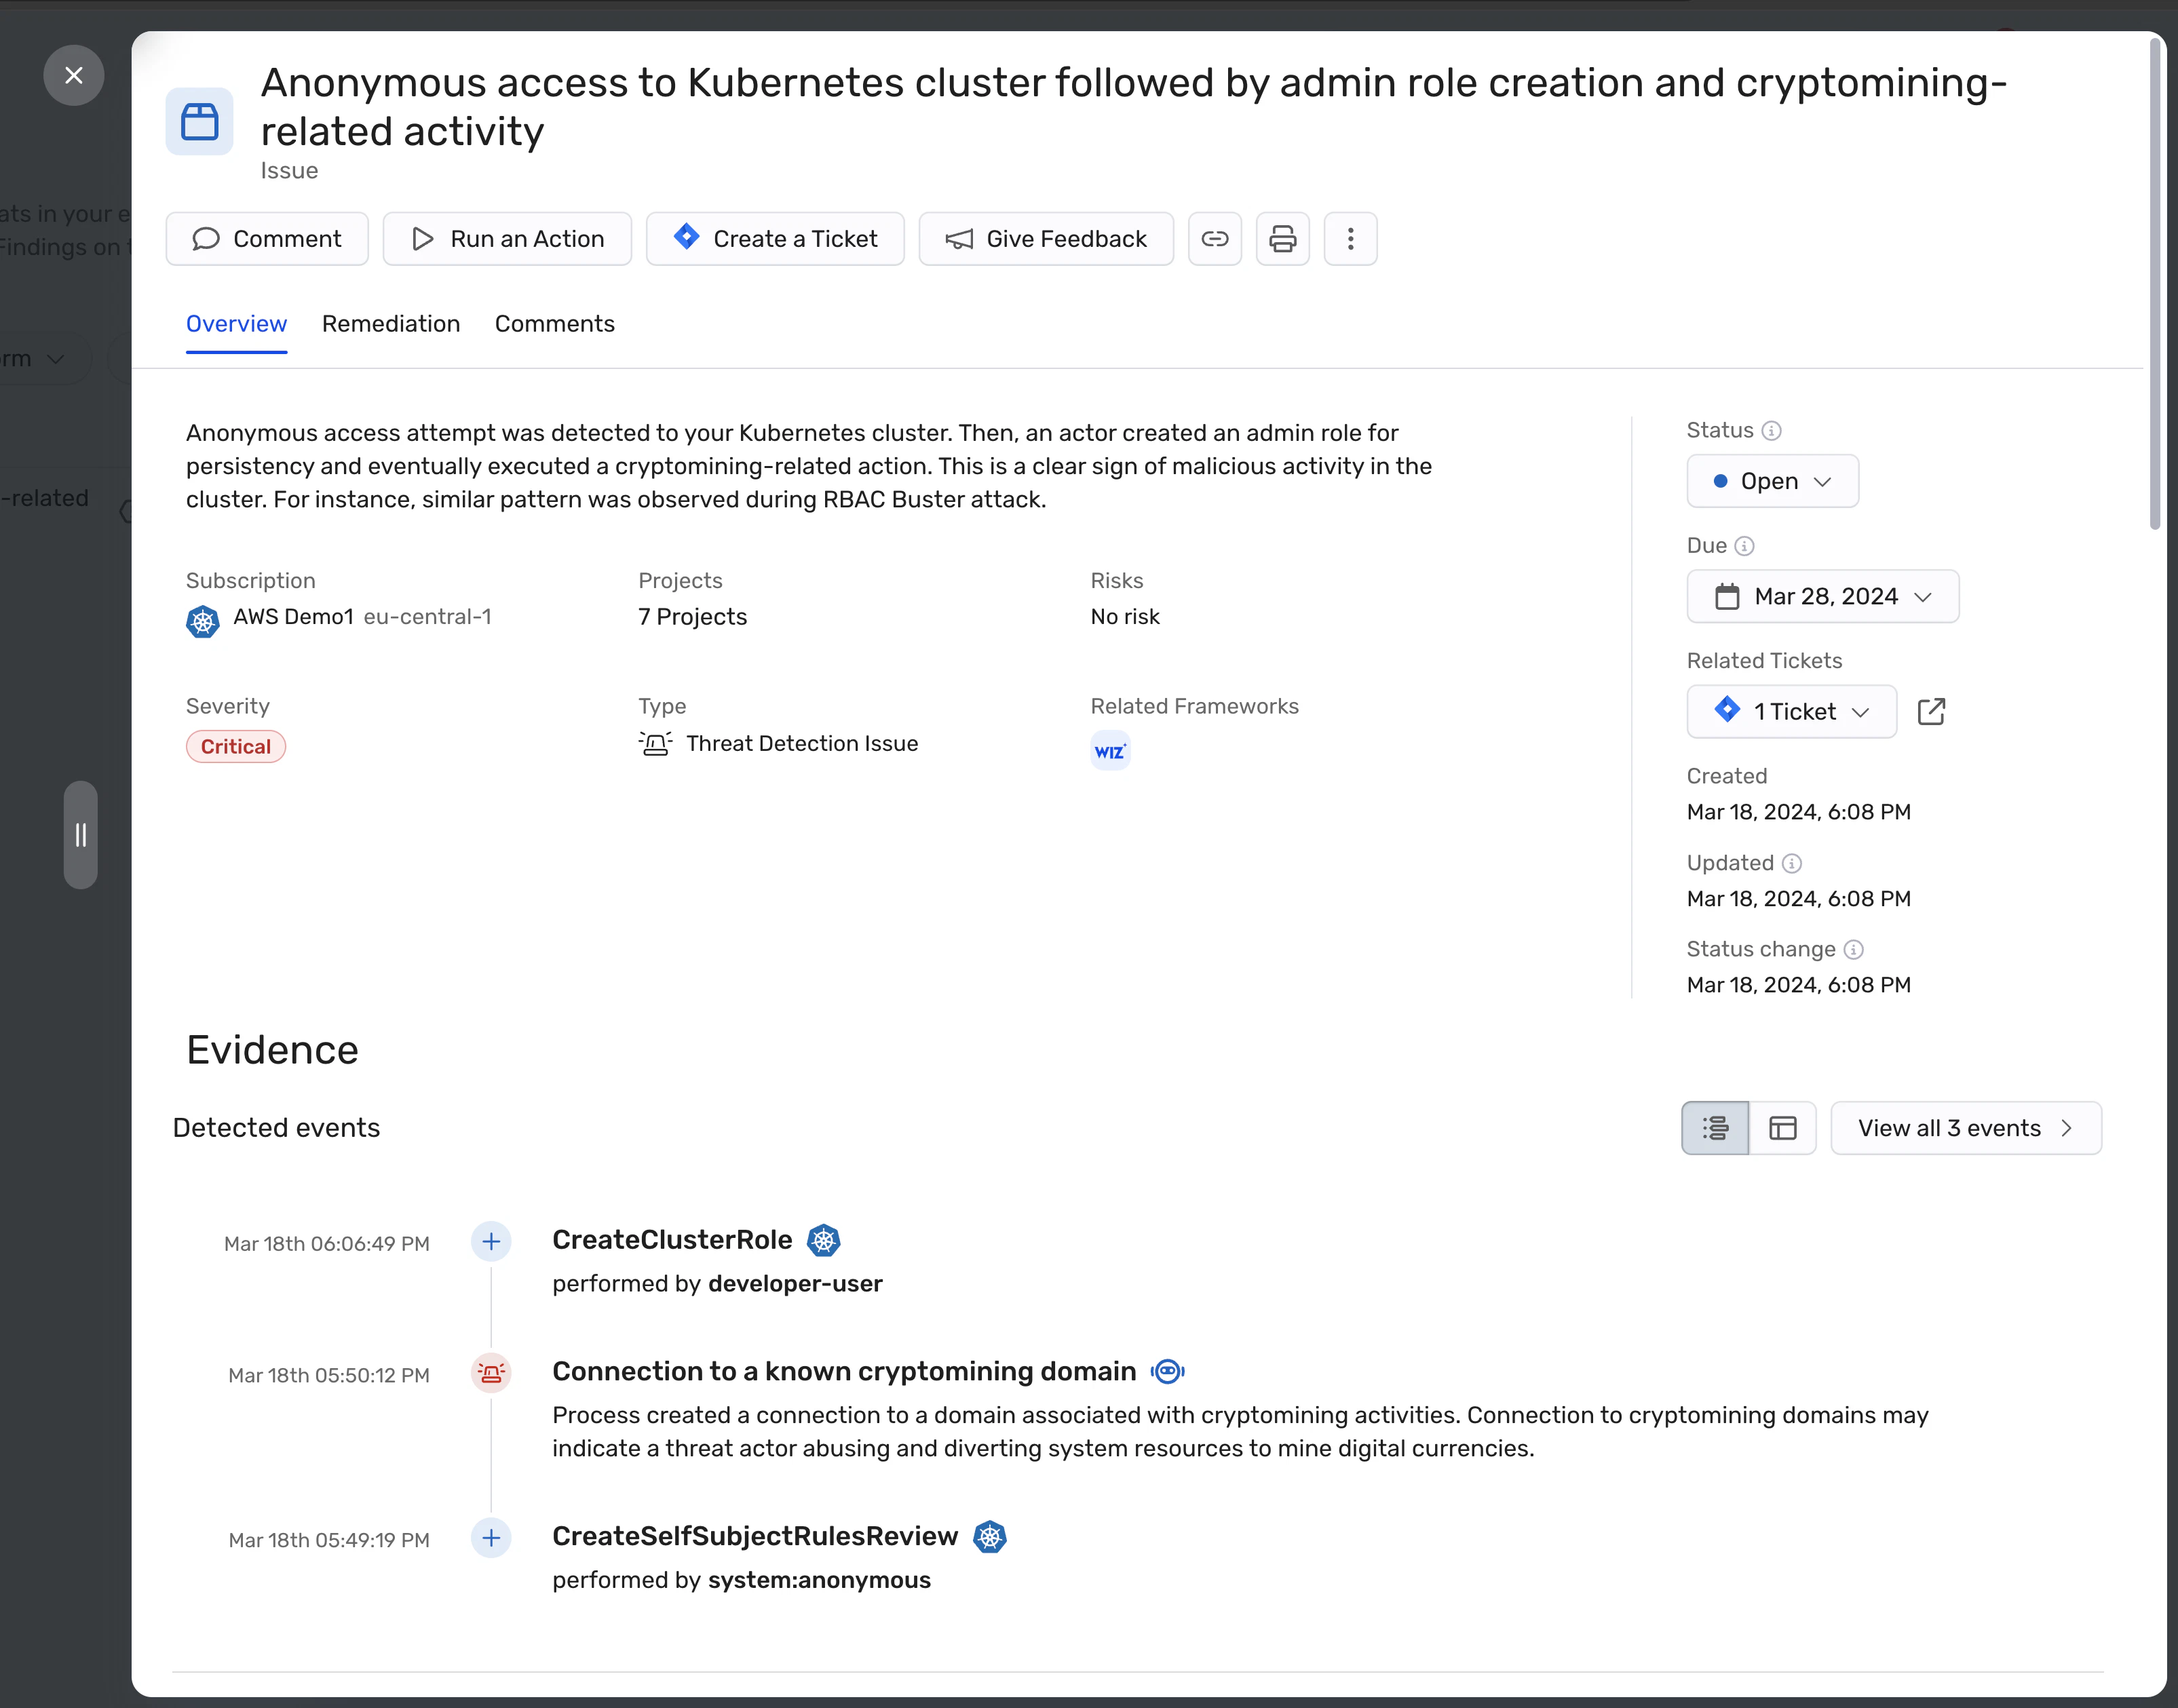Click the sensor icon beside cryptomining domain event

1167,1372
